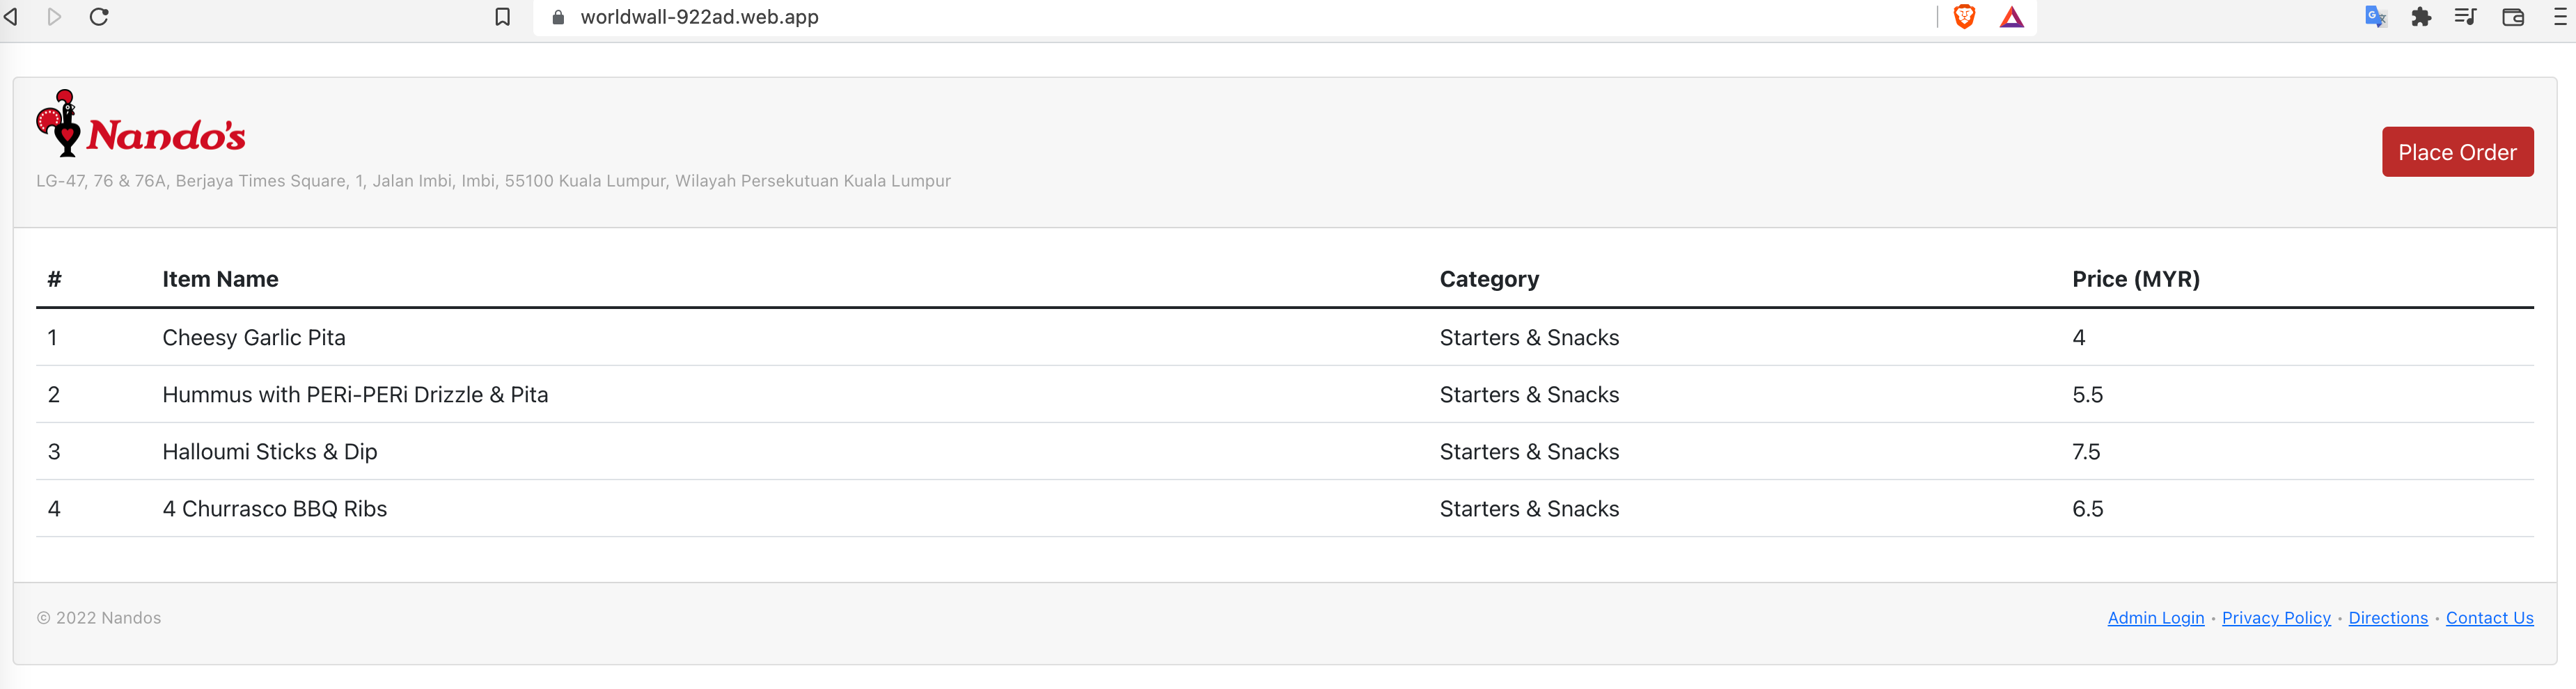Open the Contact Us link
Image resolution: width=2576 pixels, height=689 pixels.
[x=2489, y=618]
